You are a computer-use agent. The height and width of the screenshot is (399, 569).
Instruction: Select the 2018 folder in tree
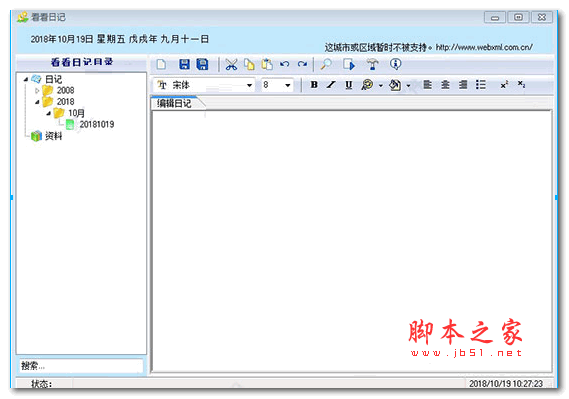click(65, 102)
